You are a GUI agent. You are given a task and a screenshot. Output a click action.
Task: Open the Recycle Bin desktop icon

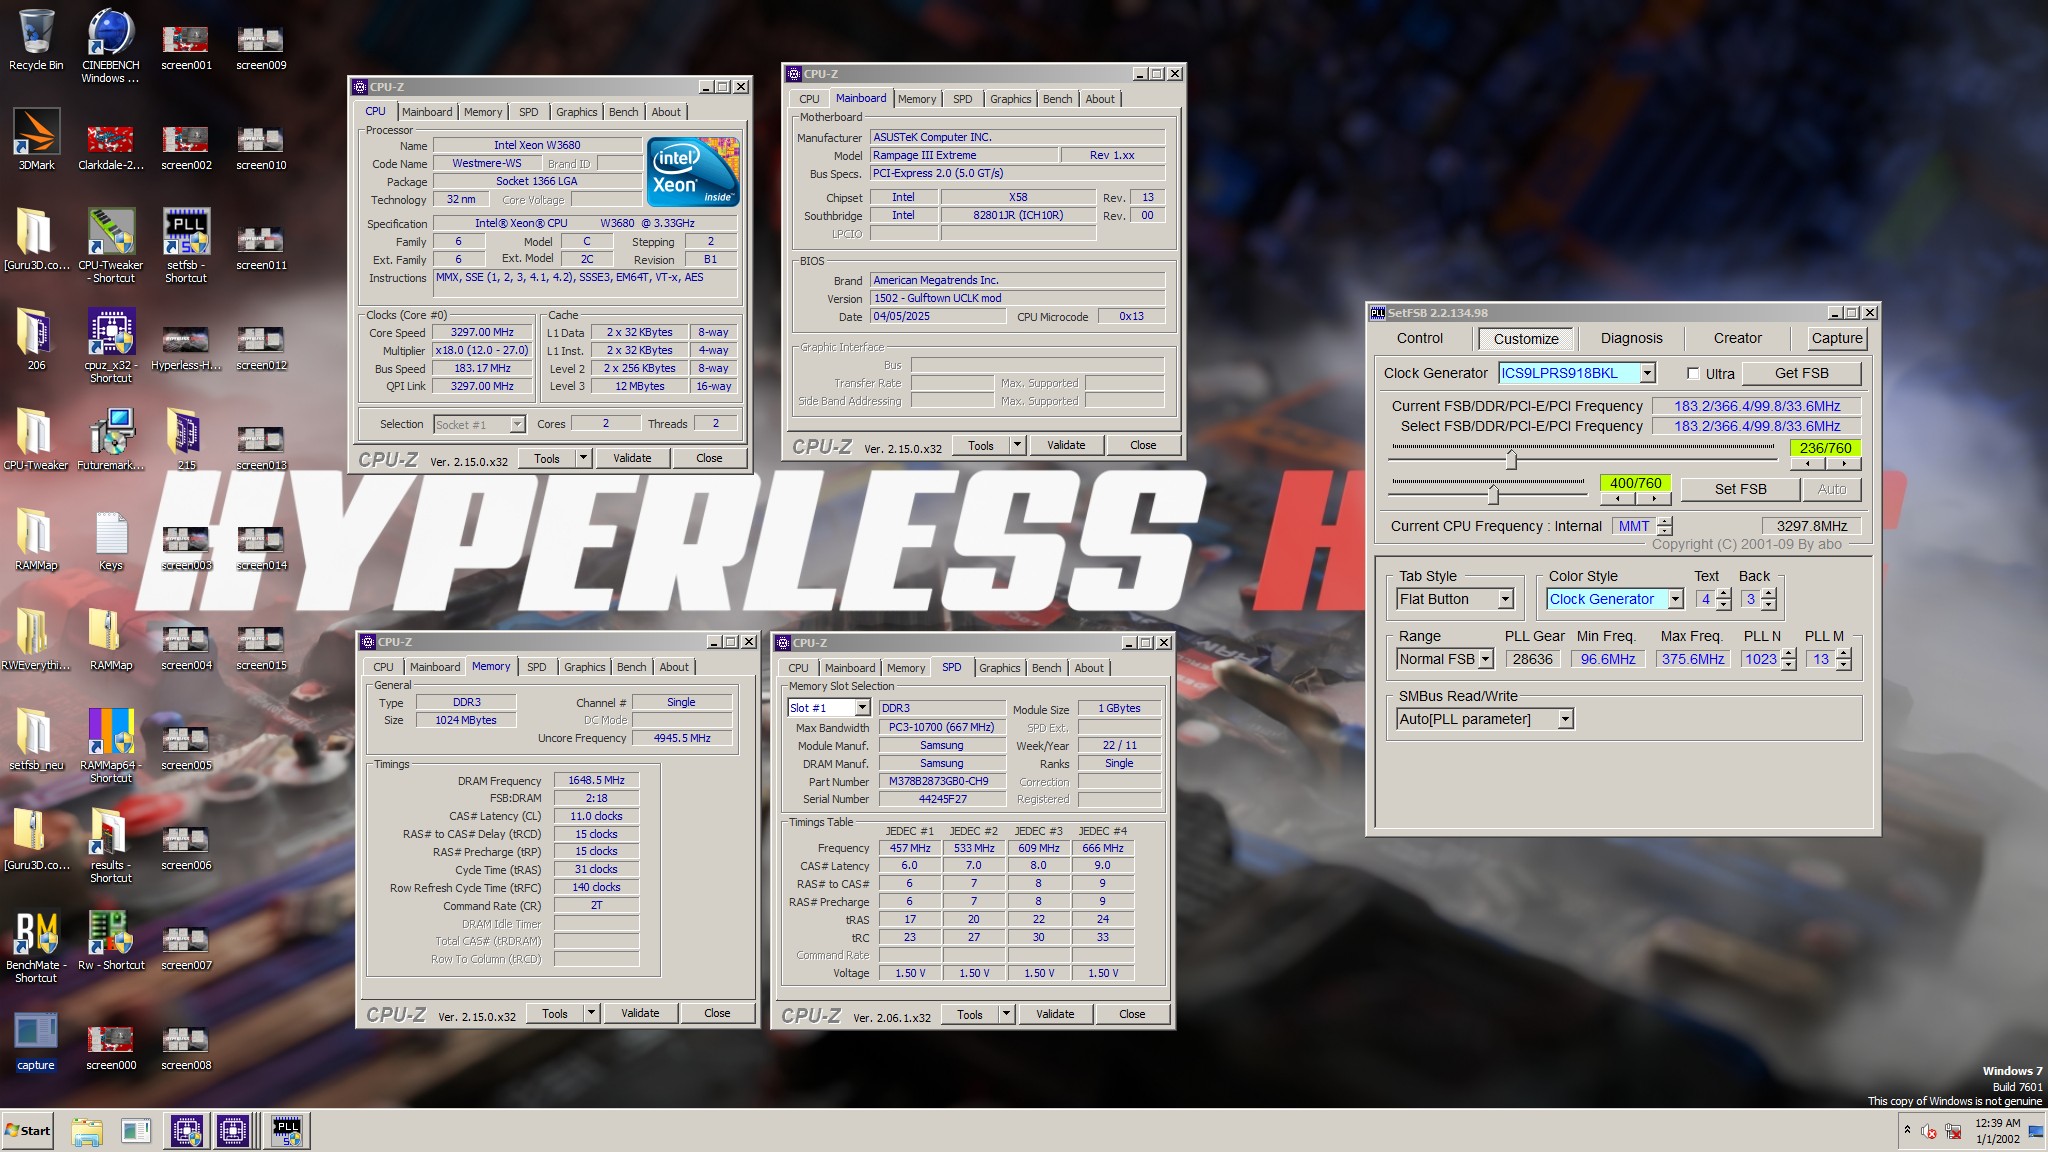[x=36, y=40]
